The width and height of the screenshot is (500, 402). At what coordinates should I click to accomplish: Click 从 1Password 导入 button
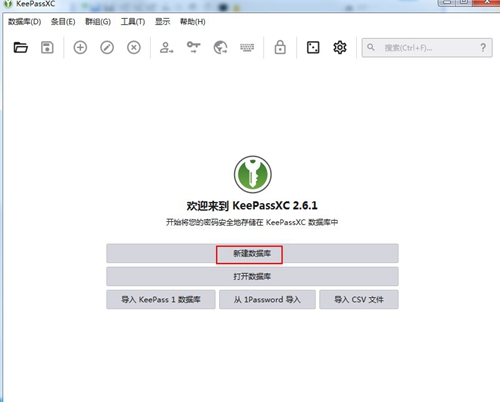[267, 299]
